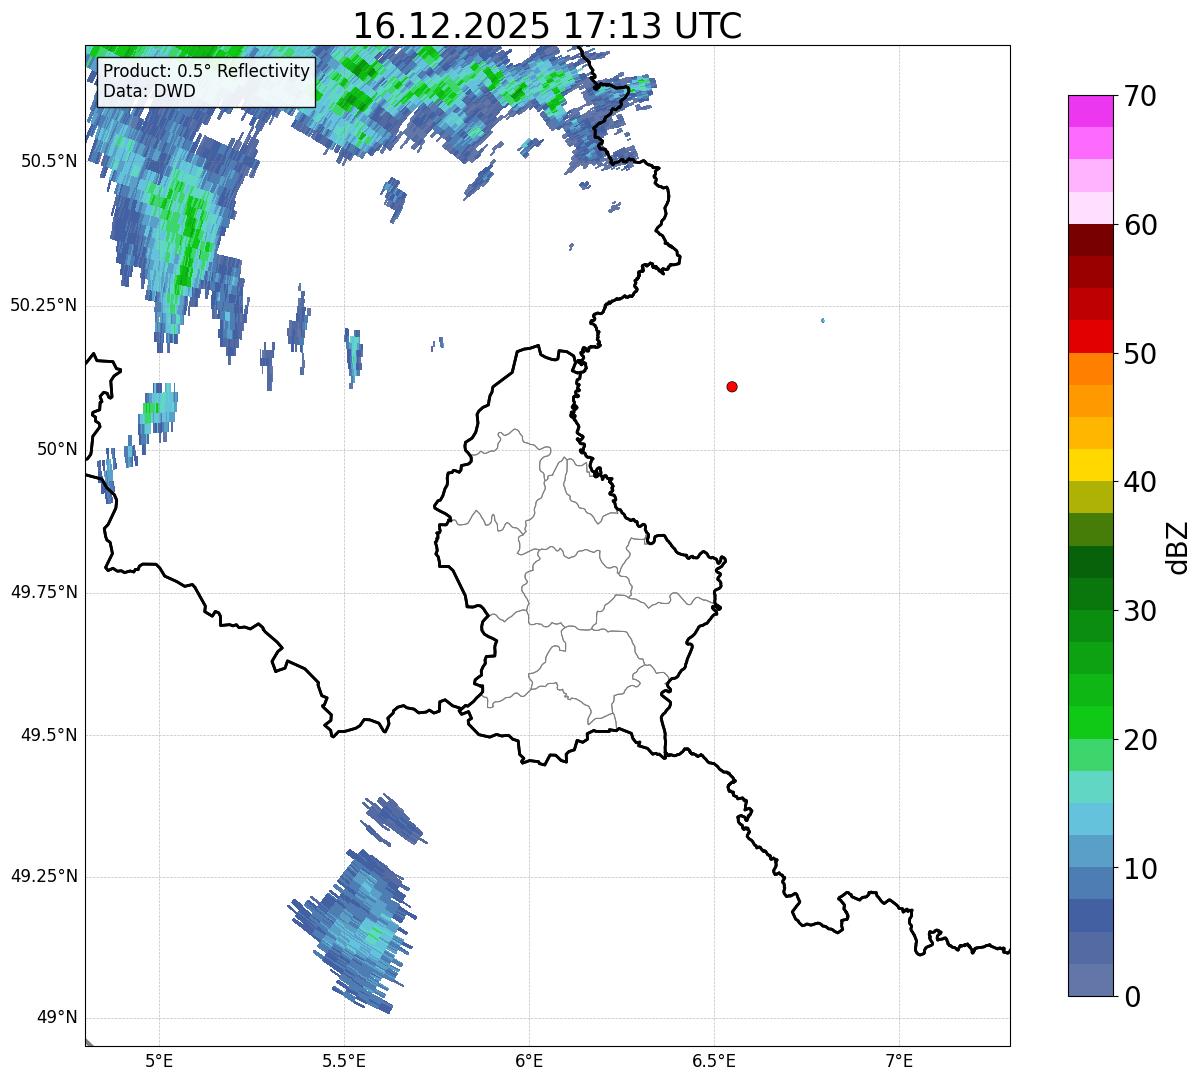Click the 49.25°N latitude label
Screen dimensions: 1202x1081
tap(44, 876)
